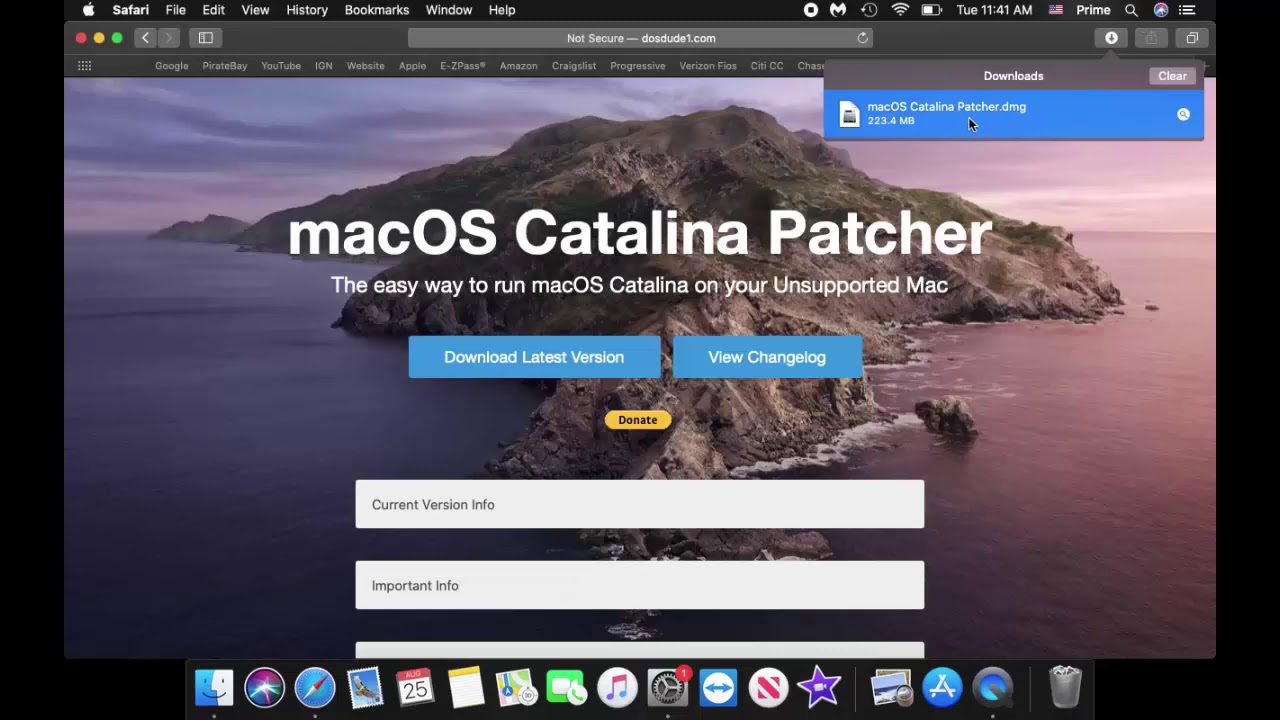Open the PirateBay bookmark
This screenshot has width=1280, height=720.
pyautogui.click(x=225, y=66)
